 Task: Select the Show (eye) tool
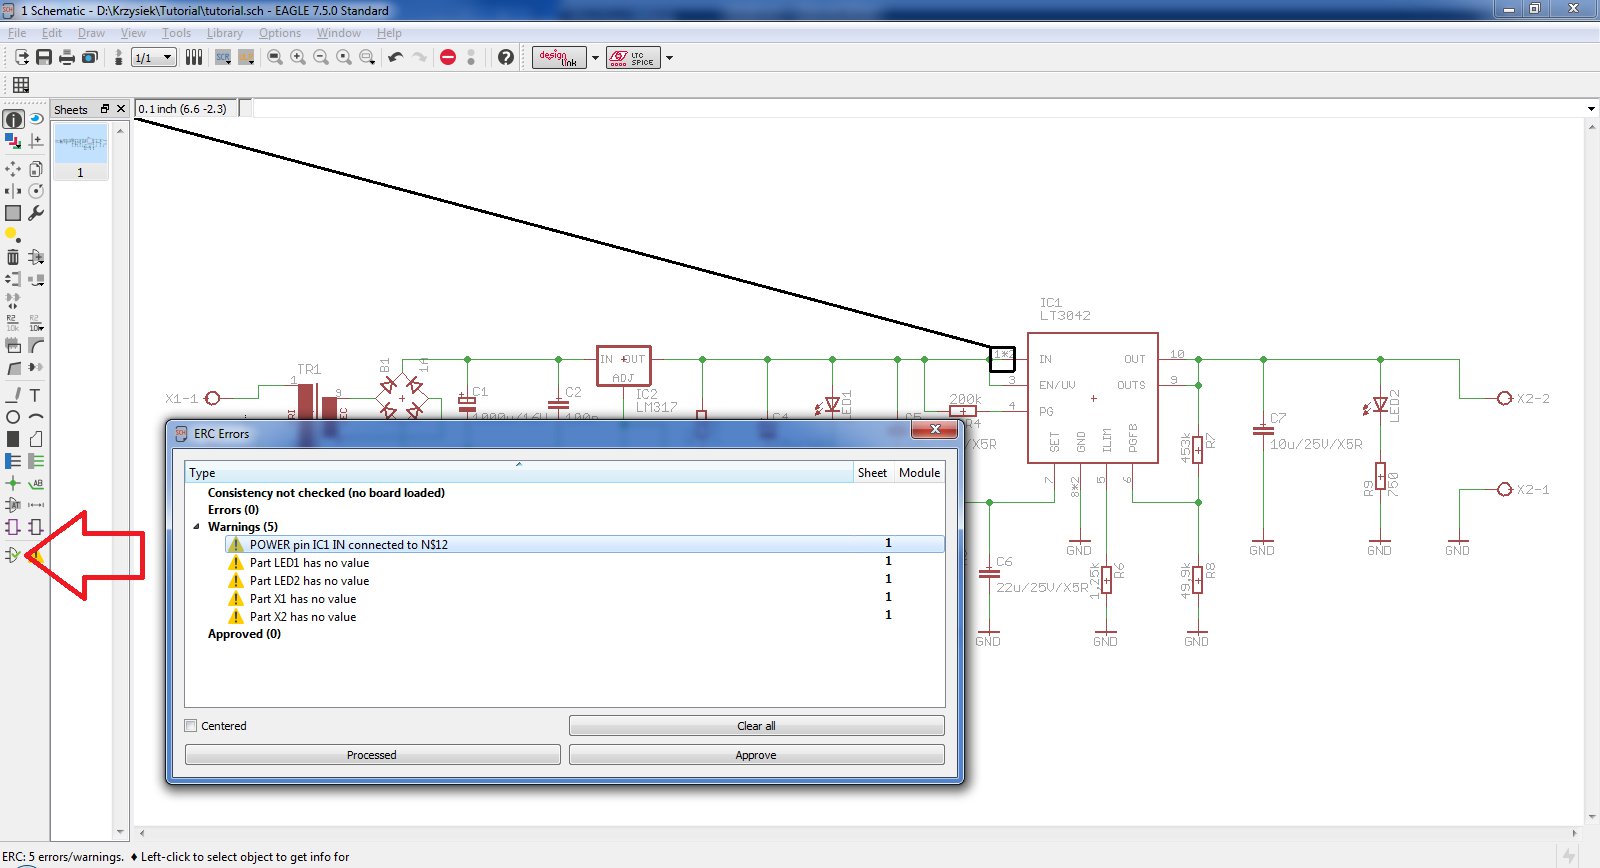coord(36,119)
